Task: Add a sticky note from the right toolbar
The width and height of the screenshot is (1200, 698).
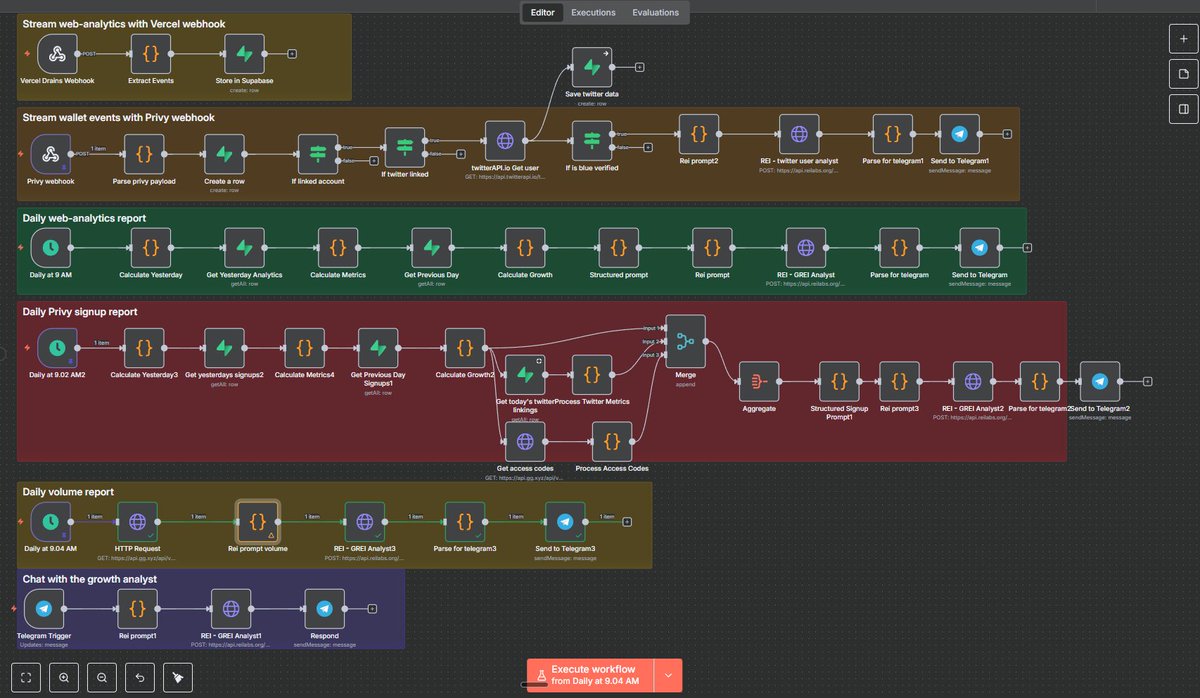Action: [x=1182, y=73]
